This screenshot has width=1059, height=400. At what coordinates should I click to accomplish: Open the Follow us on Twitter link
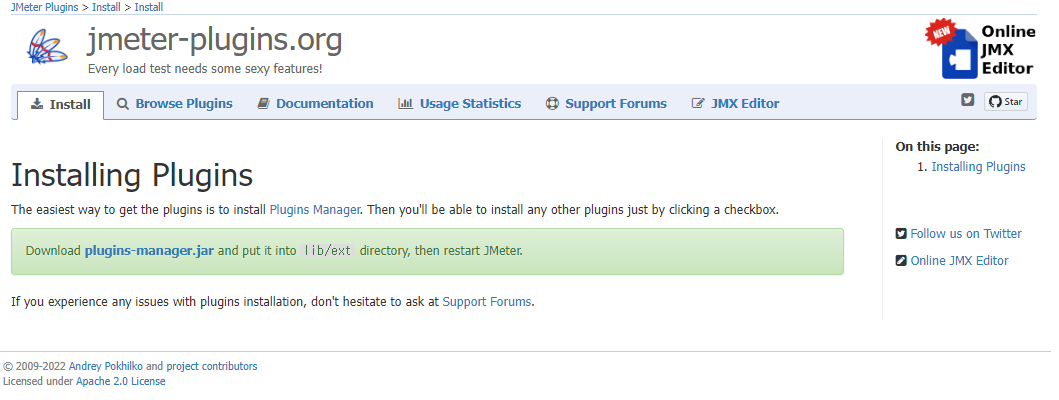pos(966,234)
